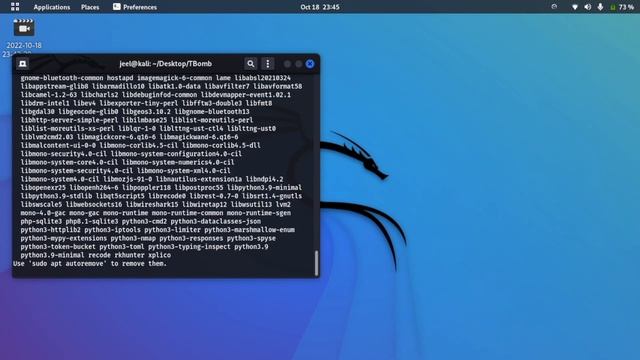Click 'liblvm2cmd2.03' in terminal output
Image resolution: width=640 pixels, height=360 pixels.
pyautogui.click(x=47, y=137)
